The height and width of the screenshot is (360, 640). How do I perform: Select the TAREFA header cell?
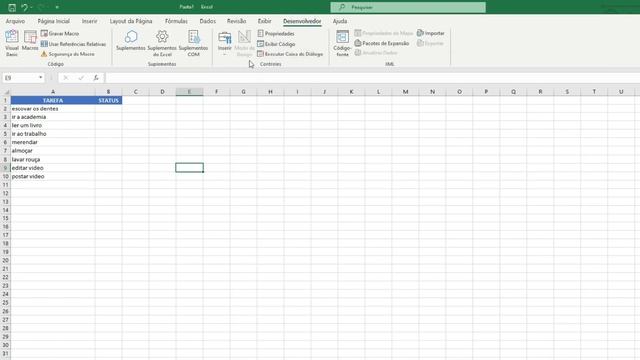[53, 100]
